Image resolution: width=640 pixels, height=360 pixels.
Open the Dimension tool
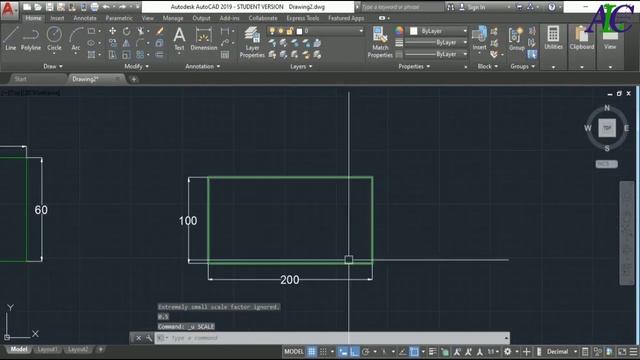click(x=204, y=38)
